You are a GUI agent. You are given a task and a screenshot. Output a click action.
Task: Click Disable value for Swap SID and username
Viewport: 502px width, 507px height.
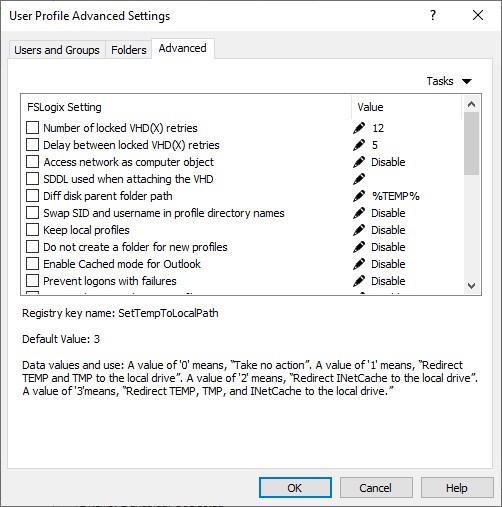[x=388, y=213]
